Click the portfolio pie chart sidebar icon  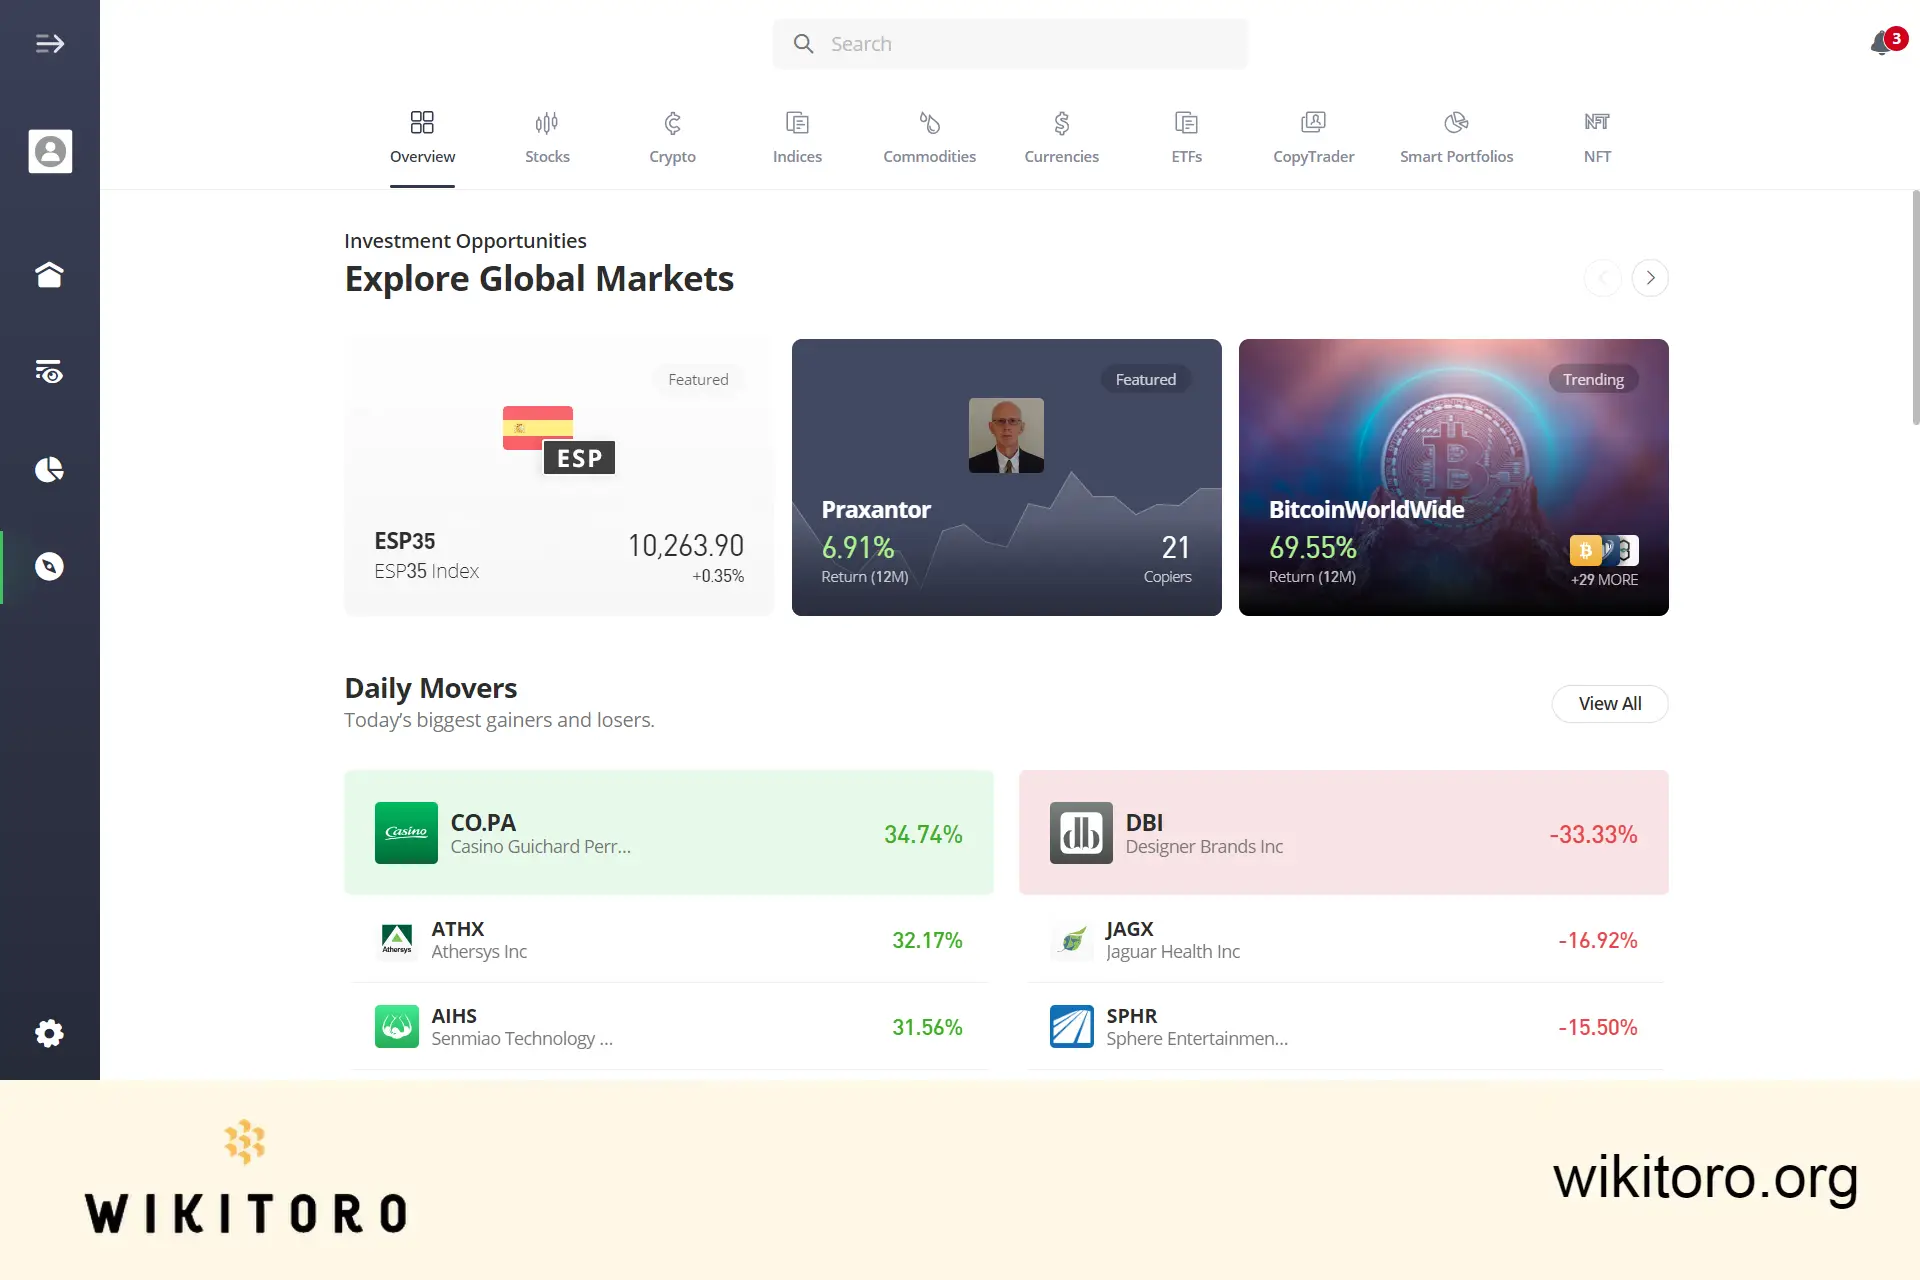(x=50, y=469)
